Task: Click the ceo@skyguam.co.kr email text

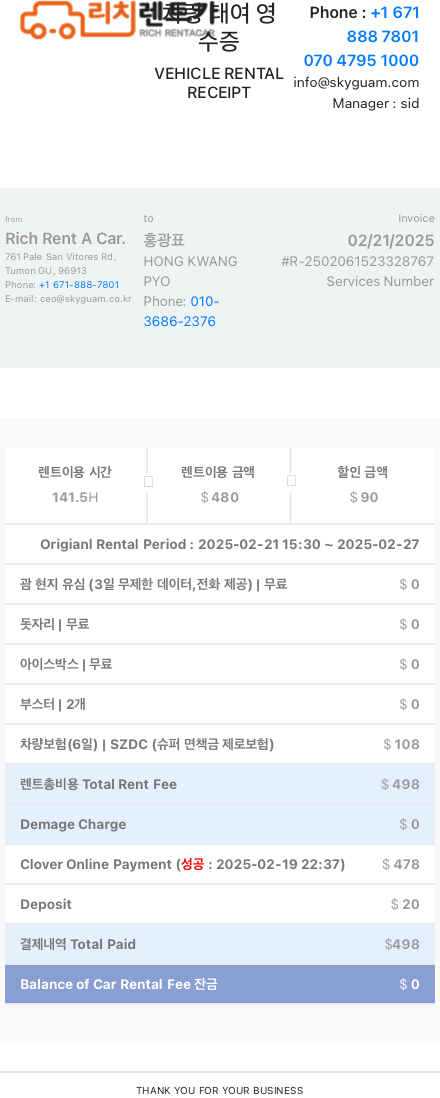Action: tap(85, 299)
